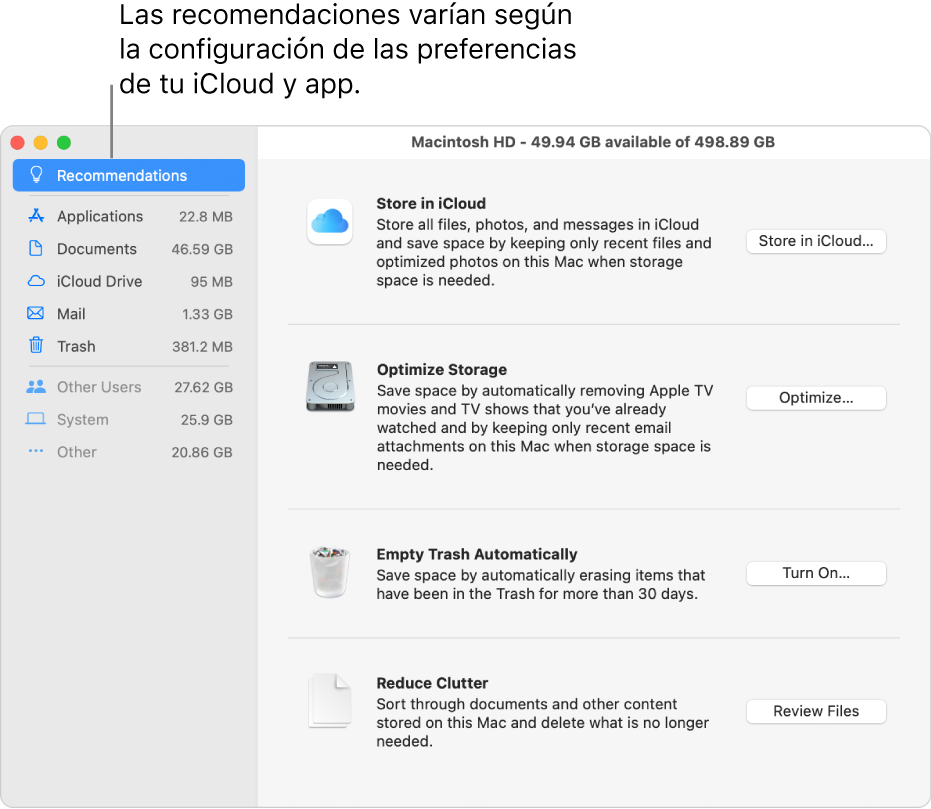The width and height of the screenshot is (931, 809).
Task: Zoom window with the green button
Action: (x=64, y=142)
